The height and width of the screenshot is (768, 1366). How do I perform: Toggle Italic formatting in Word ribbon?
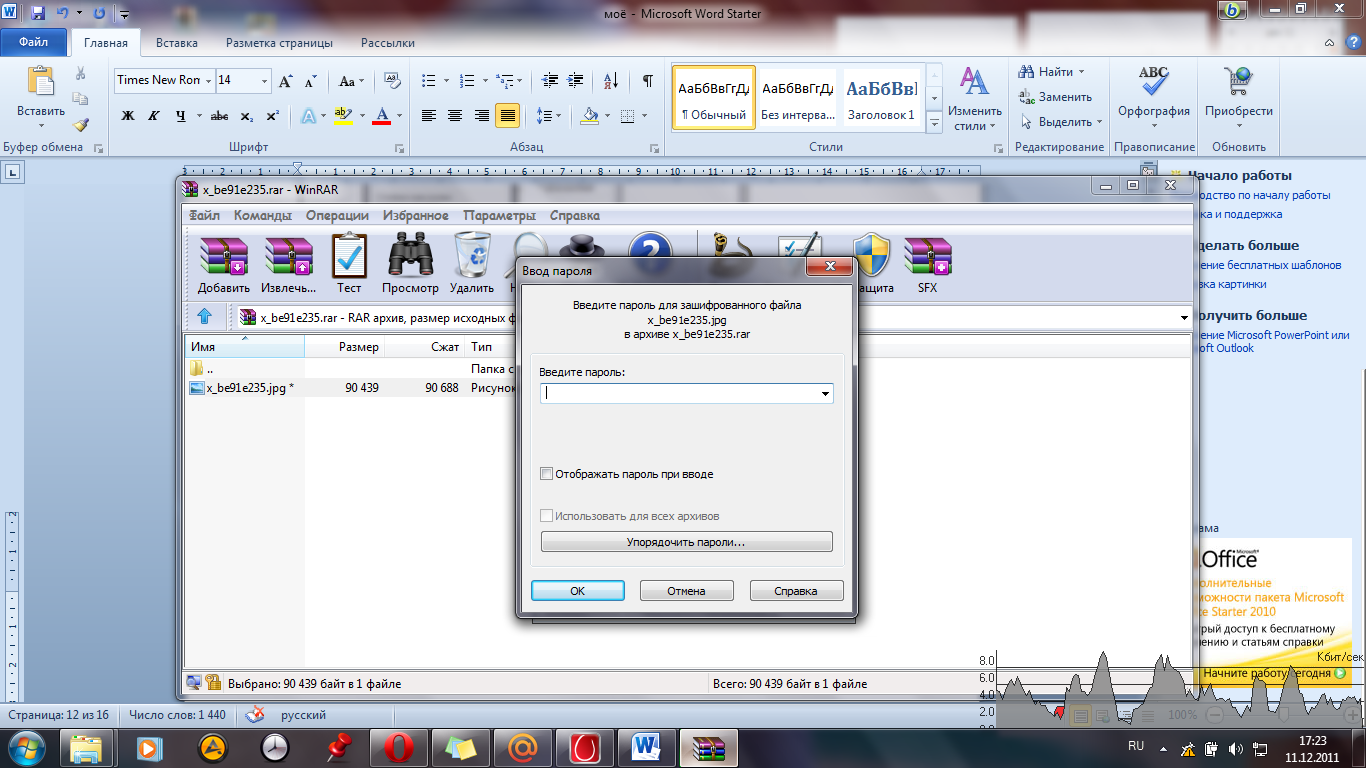pyautogui.click(x=154, y=116)
